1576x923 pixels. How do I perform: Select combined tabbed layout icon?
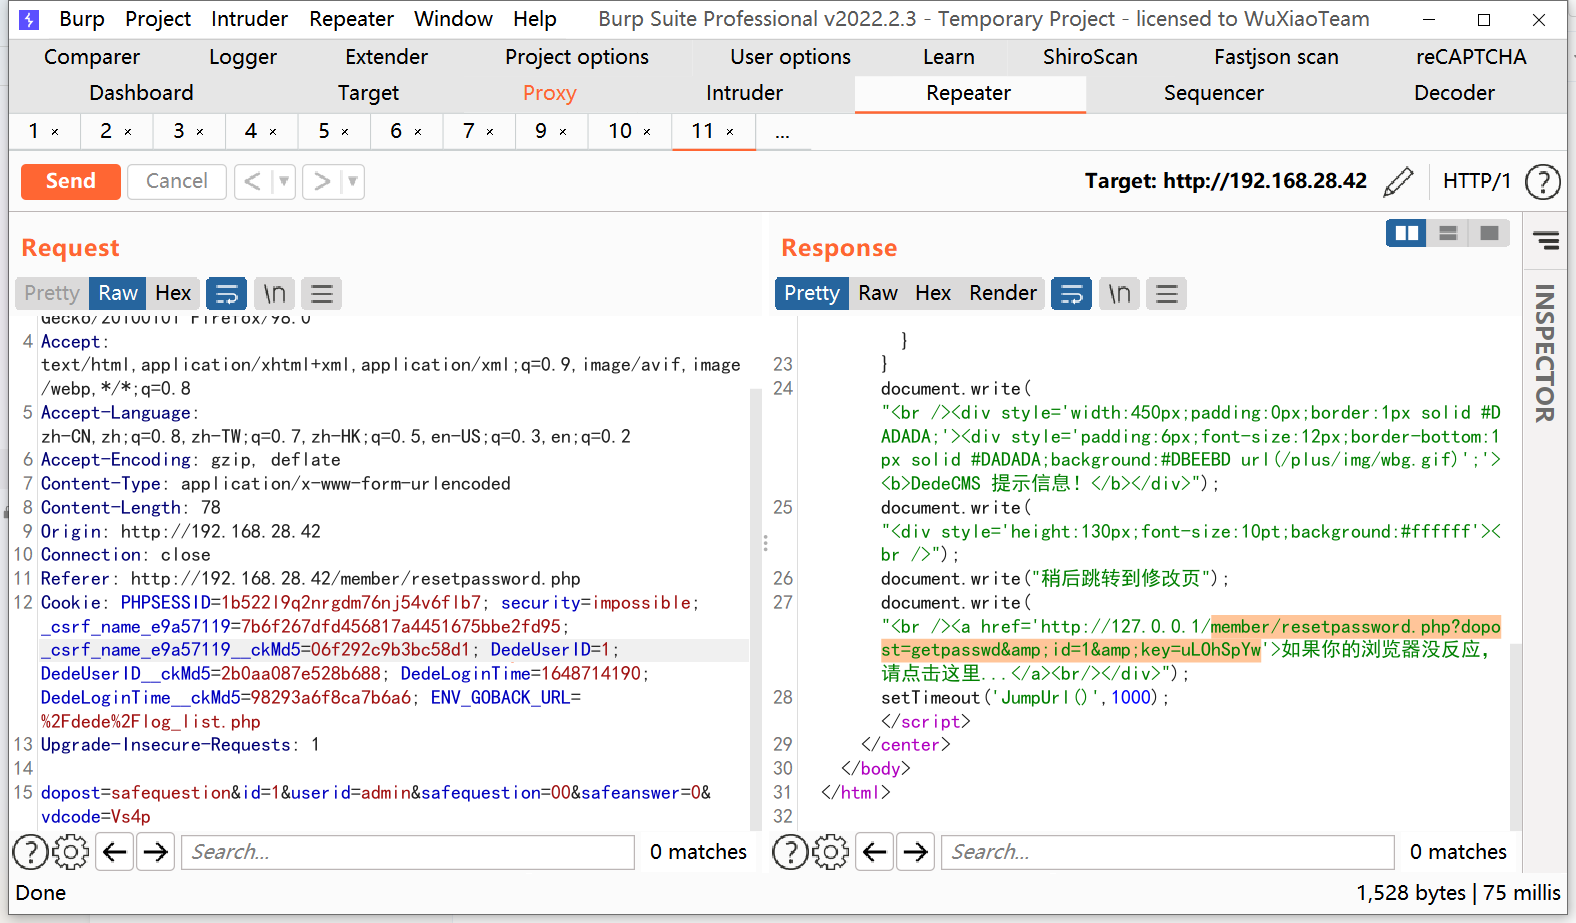click(1489, 233)
